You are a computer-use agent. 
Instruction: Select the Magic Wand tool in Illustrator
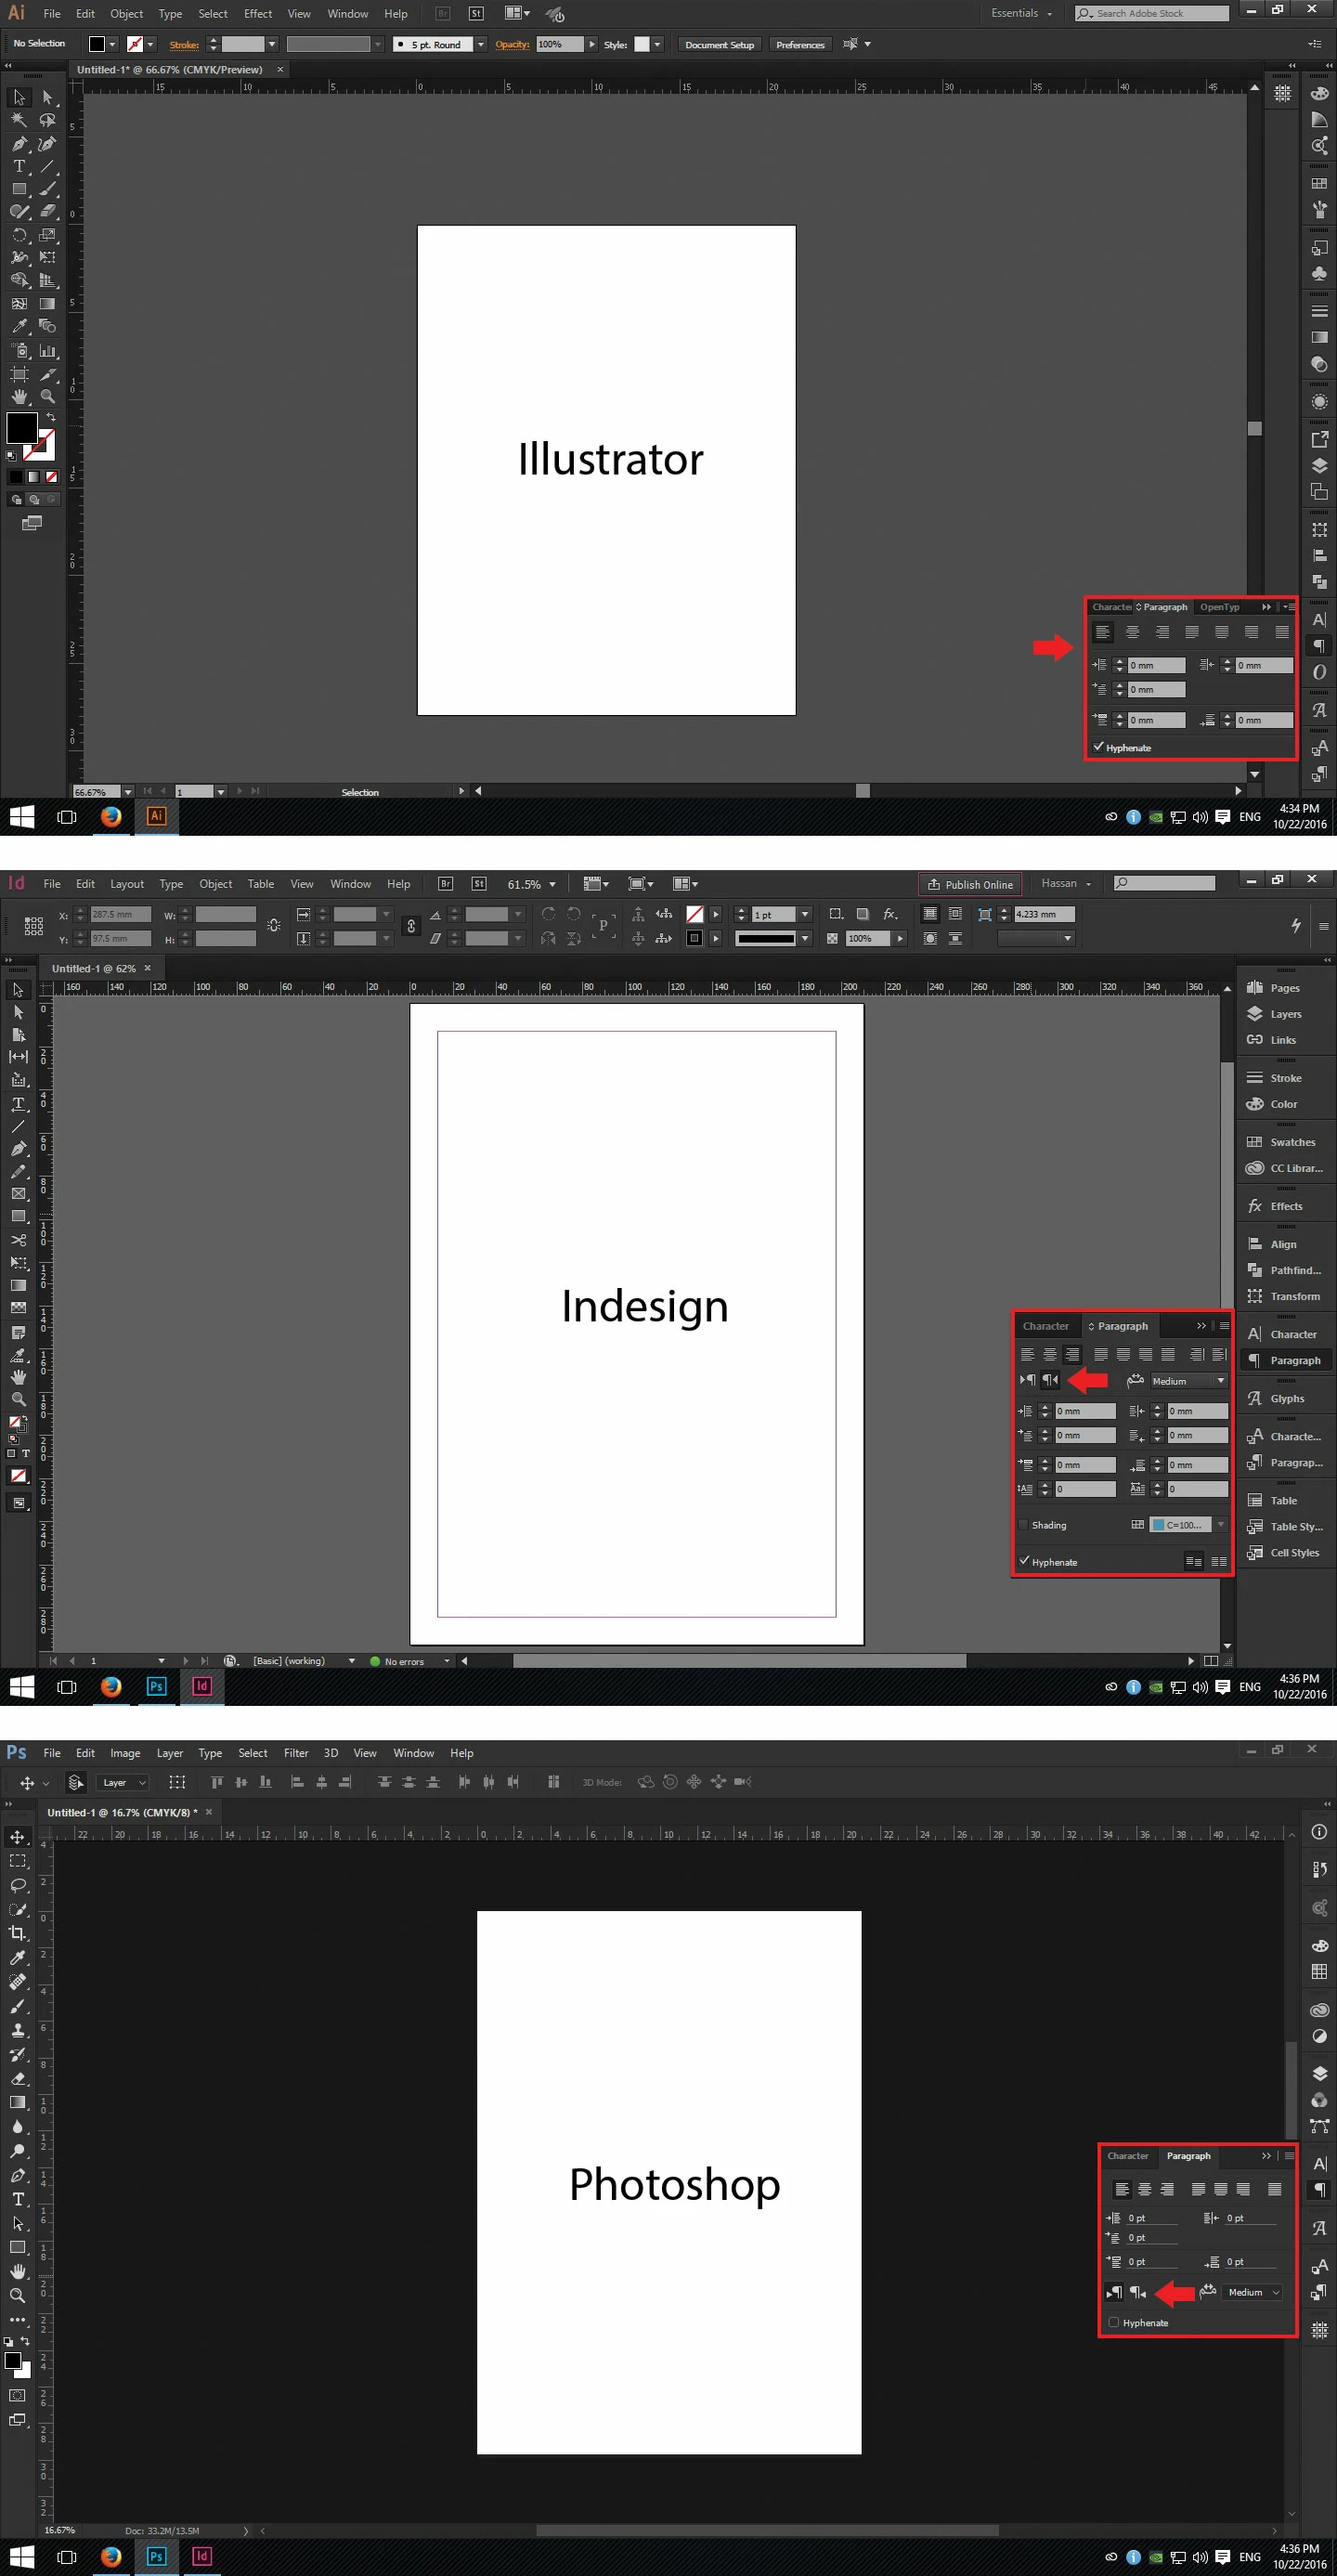[19, 120]
